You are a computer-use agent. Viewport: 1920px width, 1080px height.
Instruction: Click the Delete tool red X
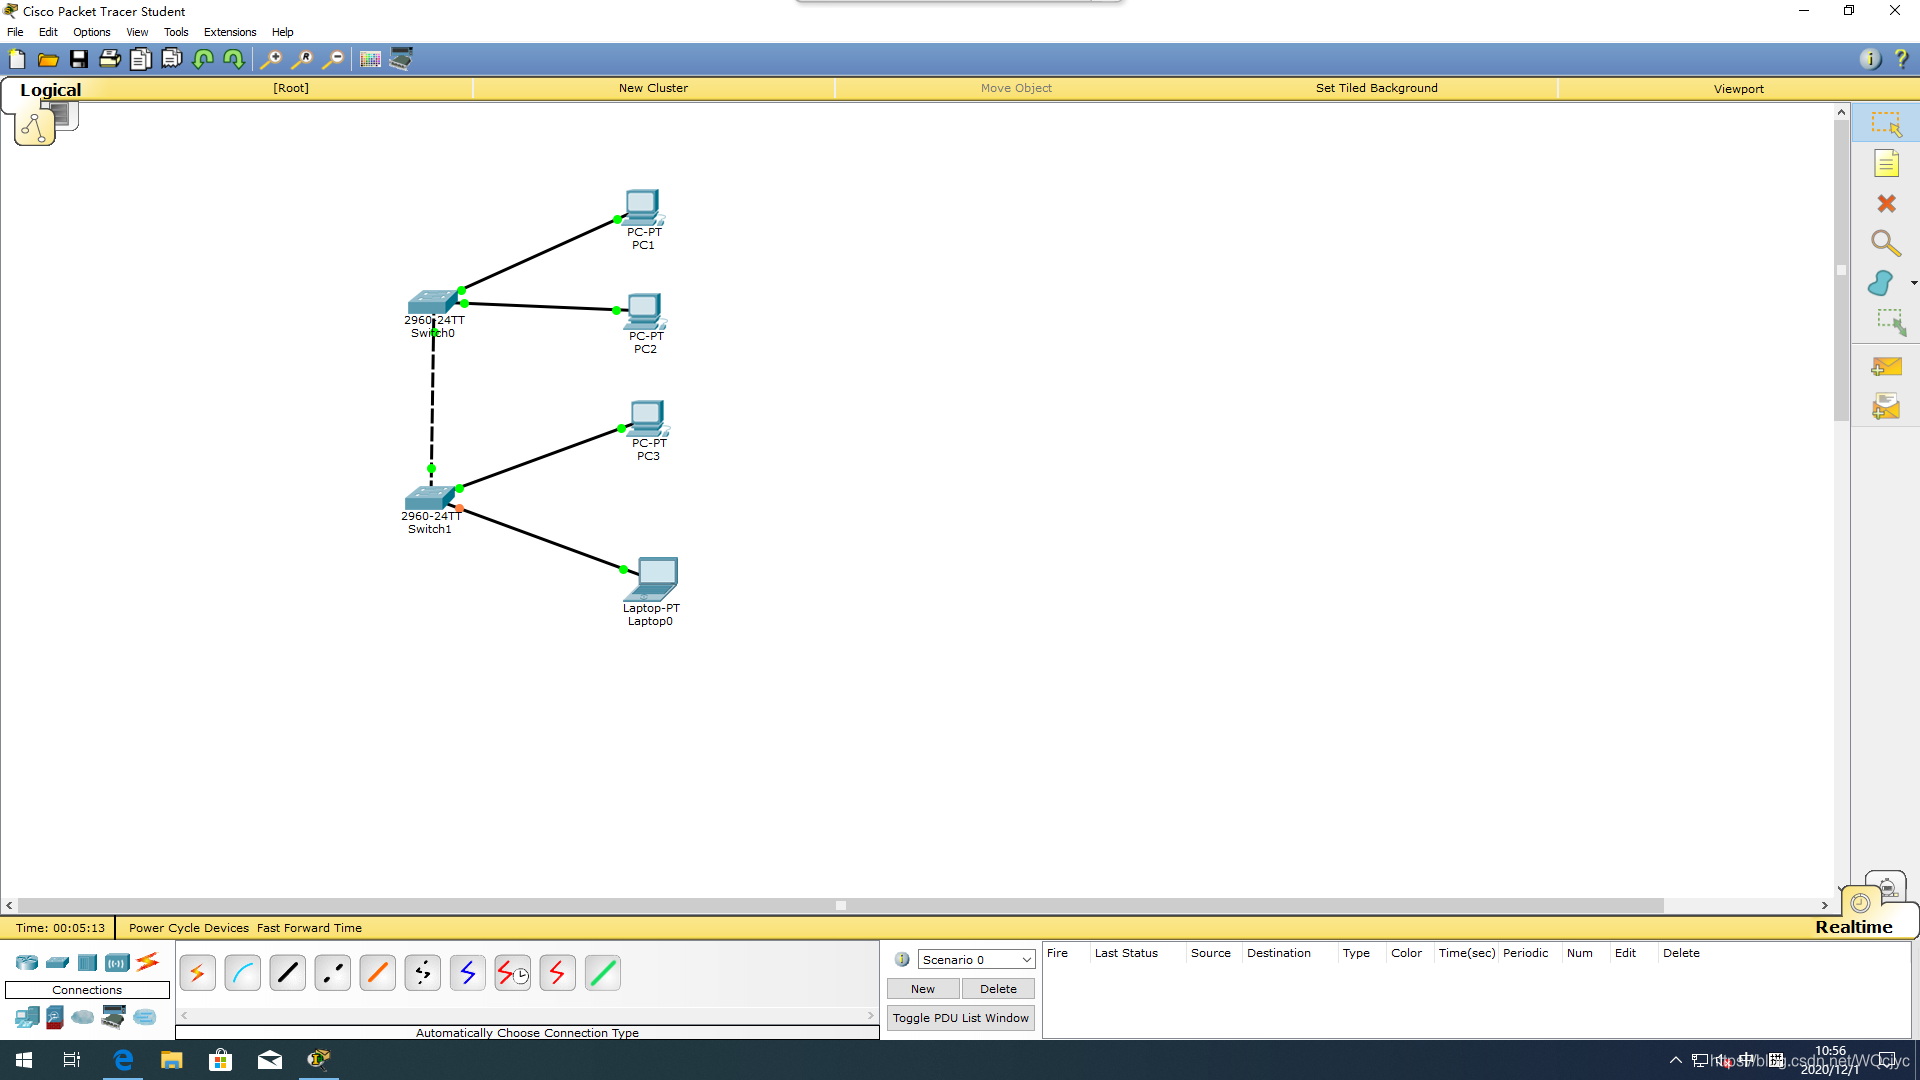pos(1886,204)
